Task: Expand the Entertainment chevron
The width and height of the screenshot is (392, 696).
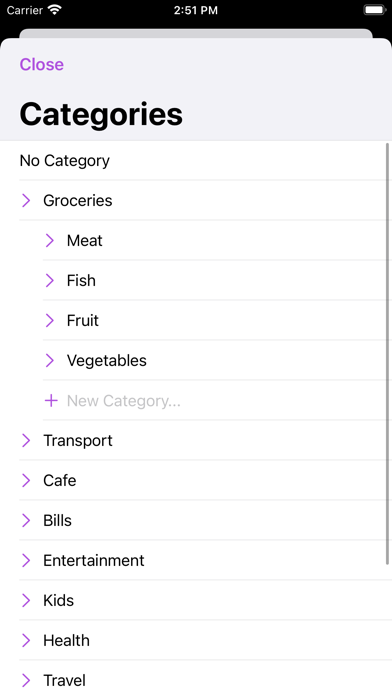Action: (x=26, y=560)
